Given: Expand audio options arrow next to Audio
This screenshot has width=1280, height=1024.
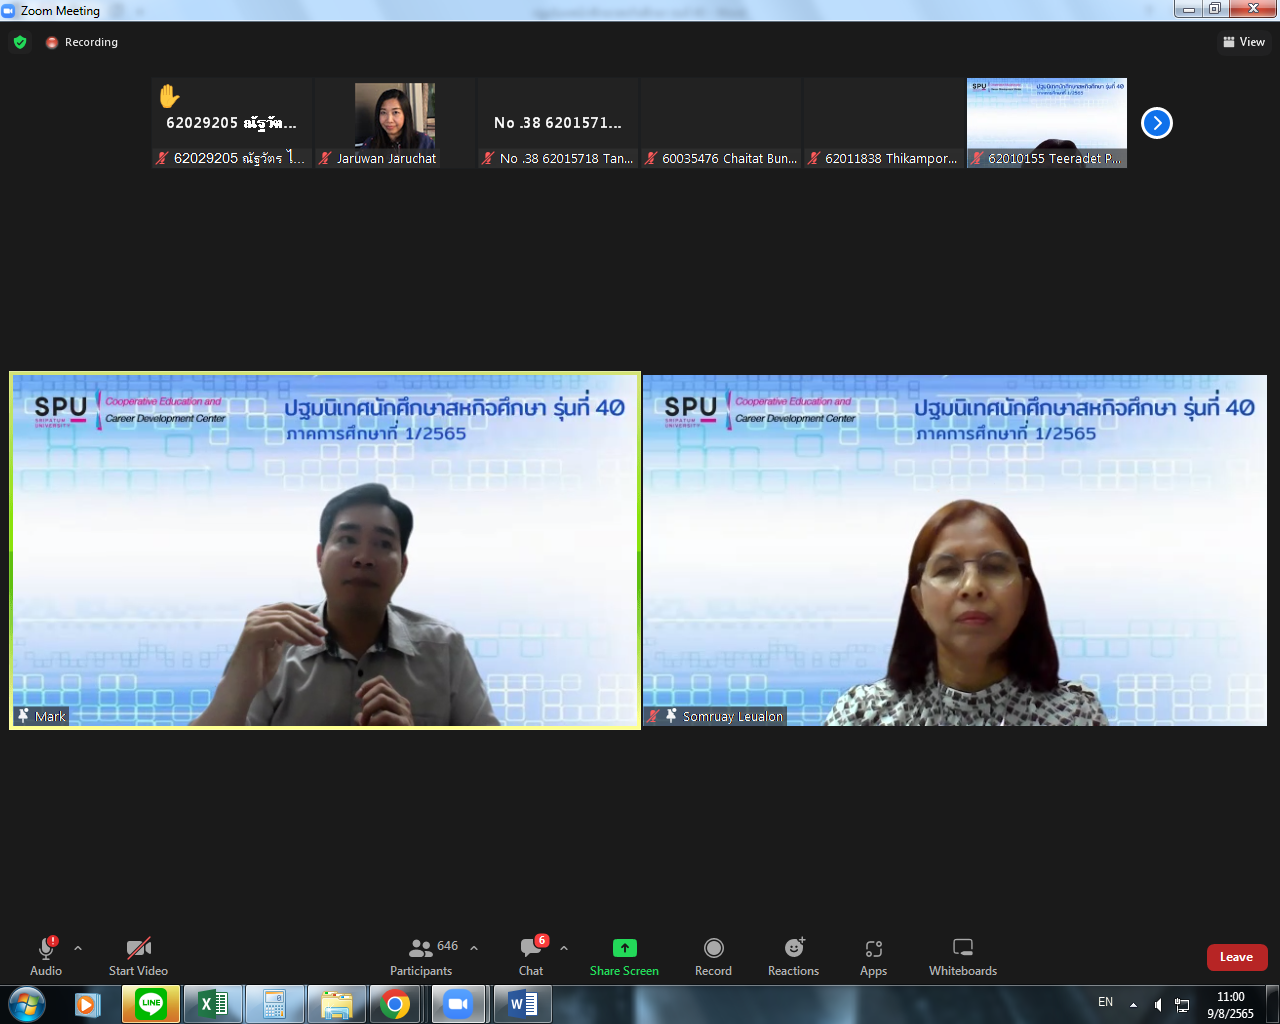Looking at the screenshot, I should pyautogui.click(x=78, y=948).
